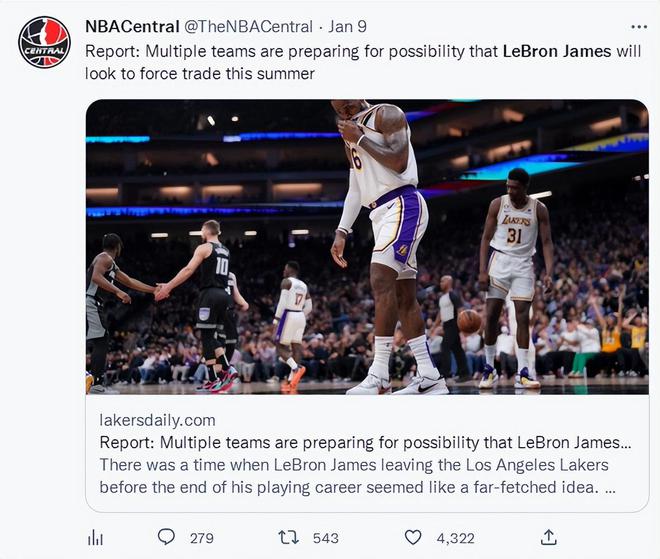
Task: Open NBACentral display name link
Action: 132,27
